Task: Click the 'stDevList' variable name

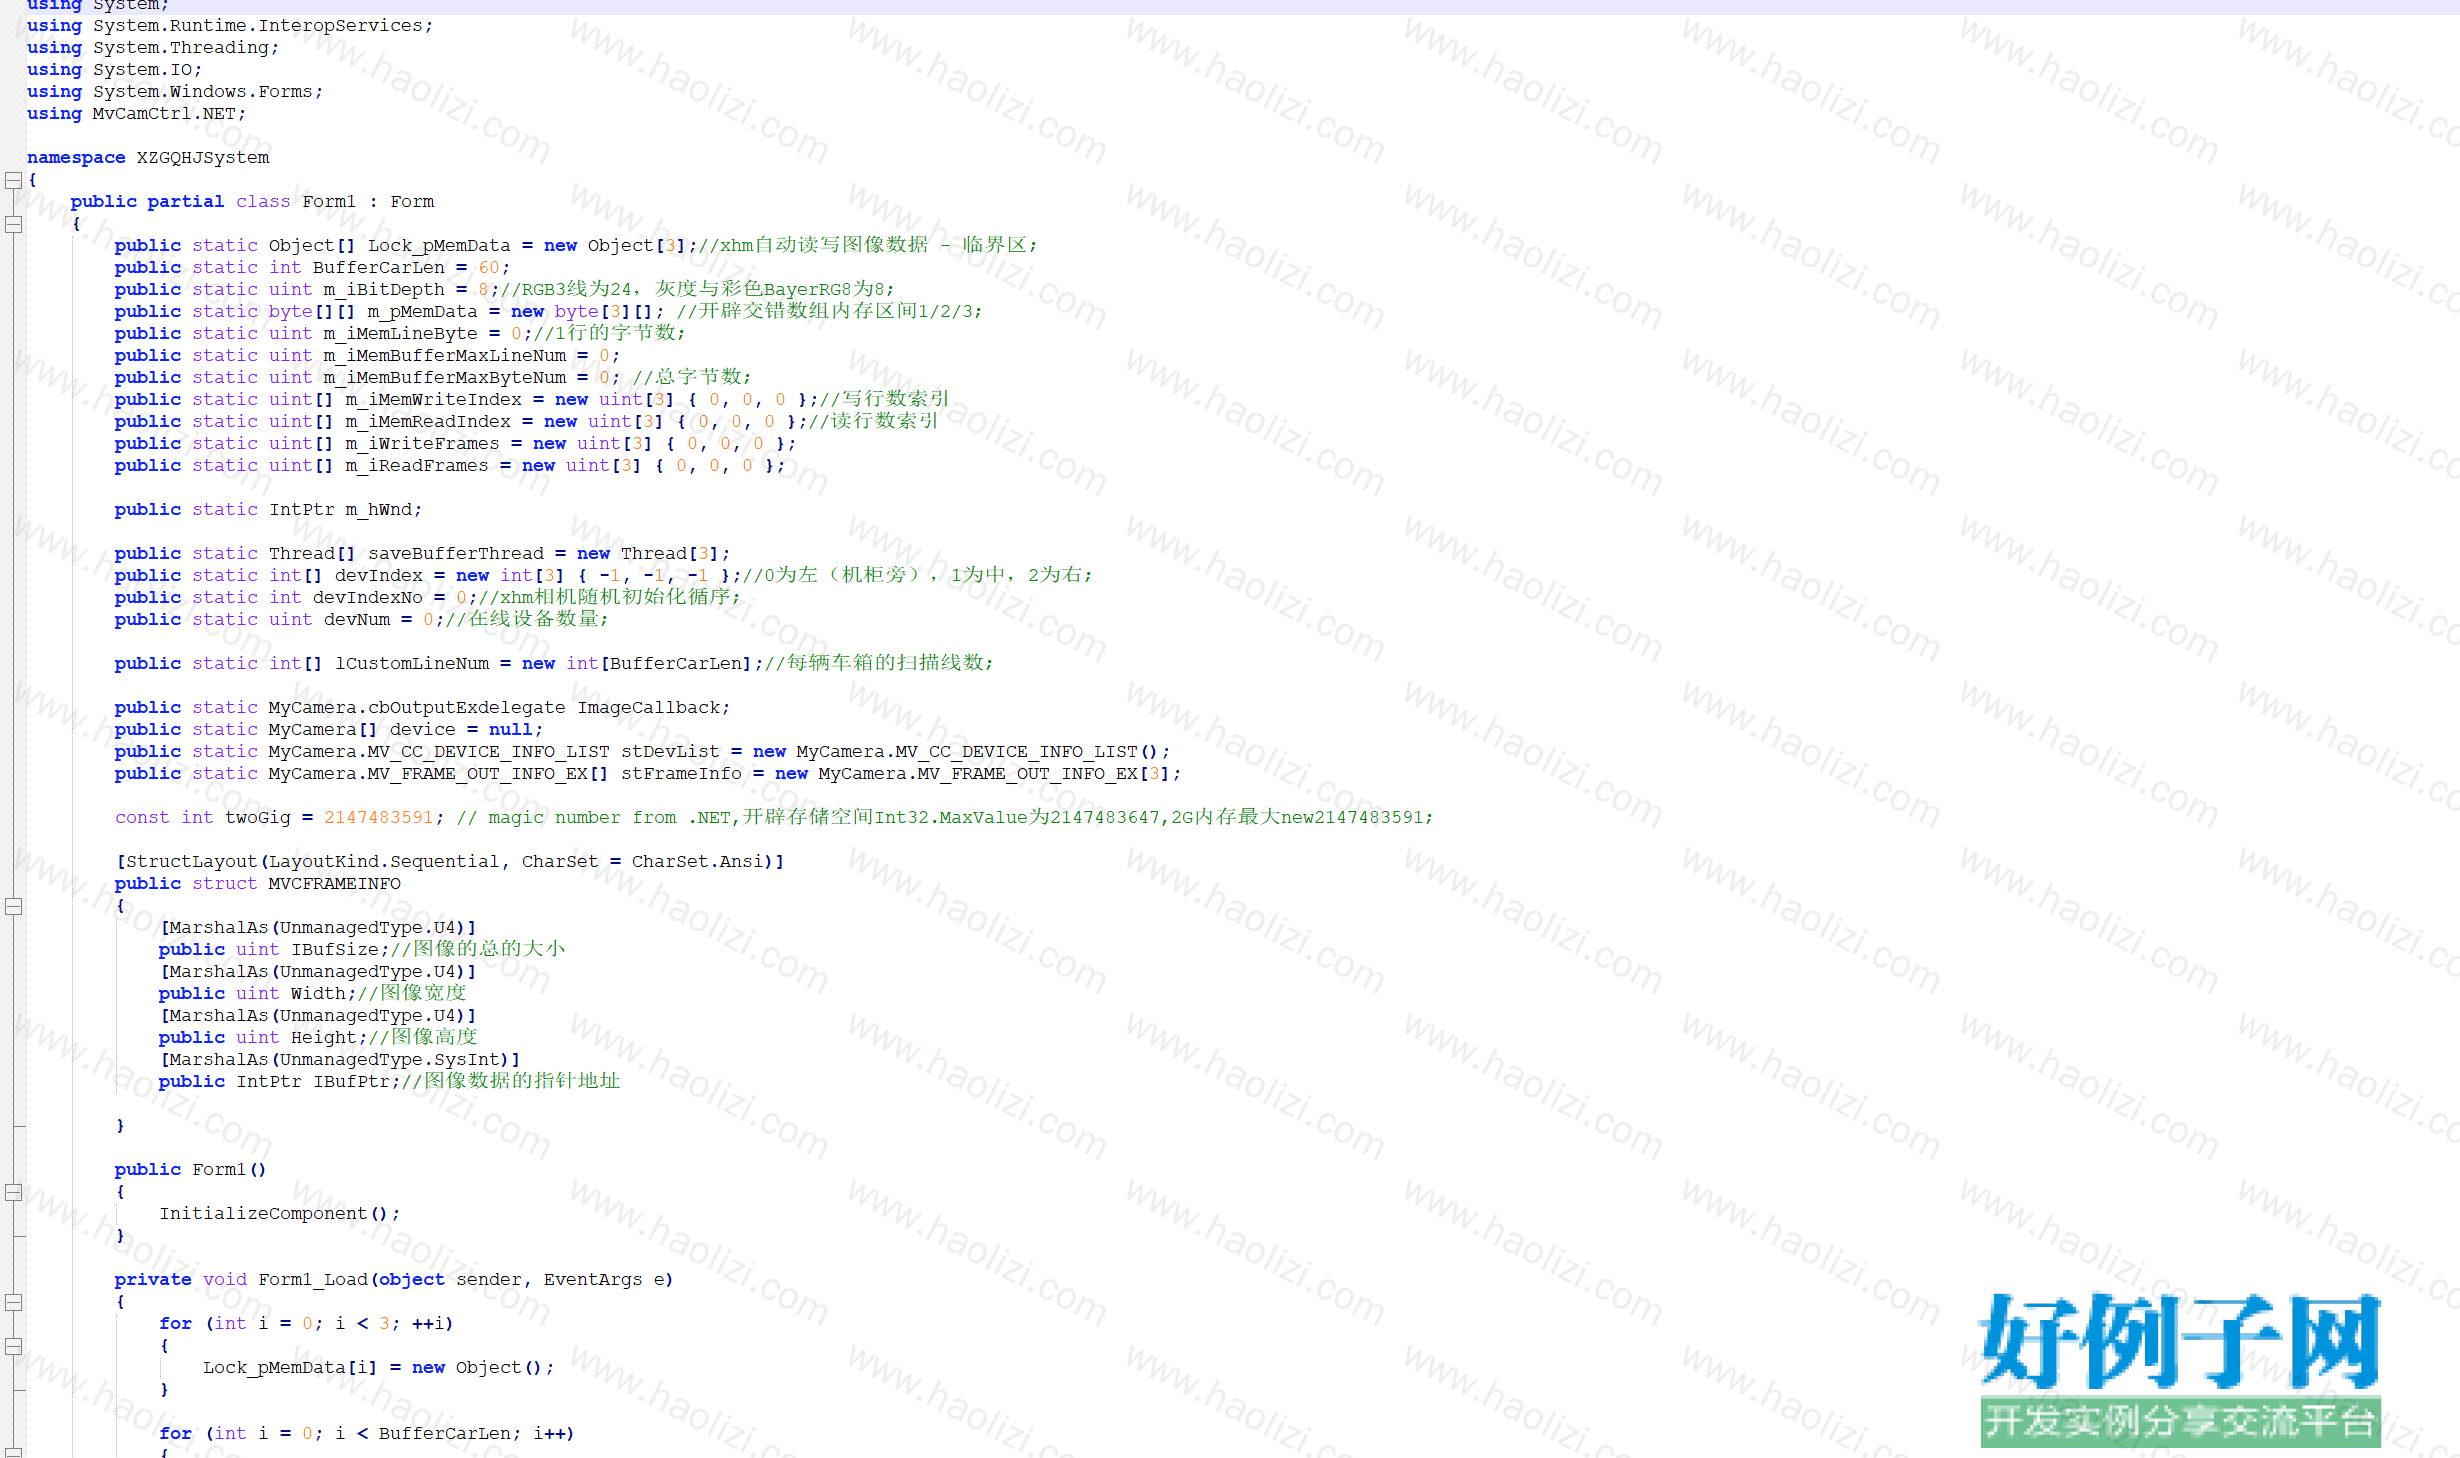Action: click(670, 752)
